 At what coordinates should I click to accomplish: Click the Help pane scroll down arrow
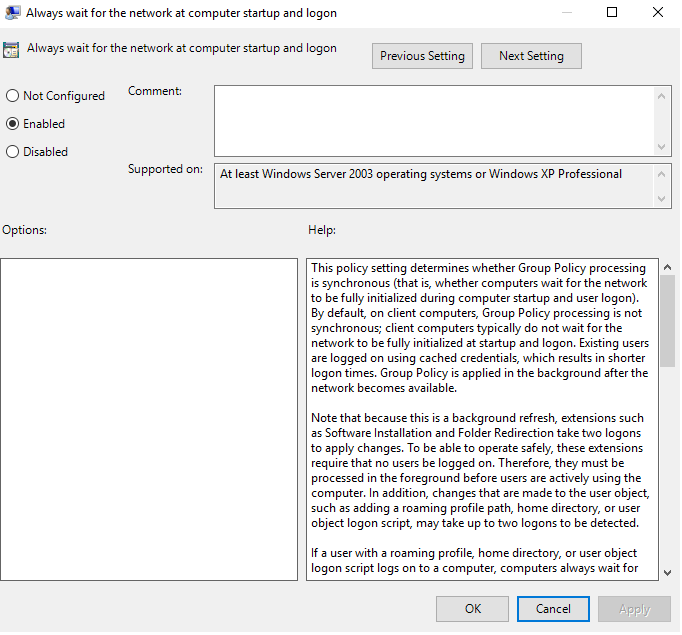667,571
